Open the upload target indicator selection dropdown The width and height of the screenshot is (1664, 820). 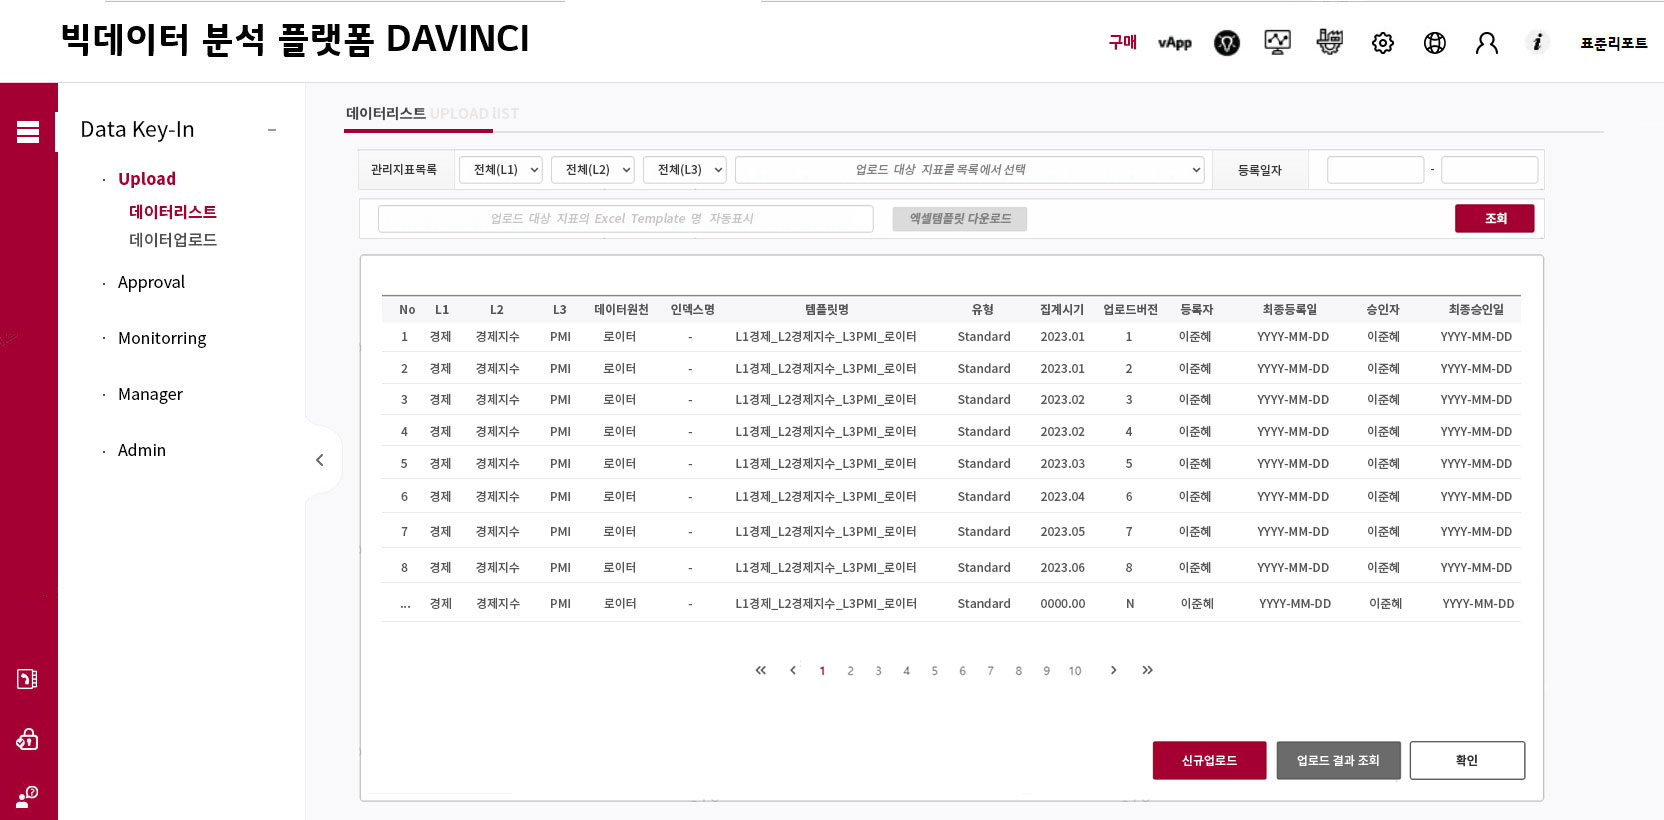[x=970, y=170]
